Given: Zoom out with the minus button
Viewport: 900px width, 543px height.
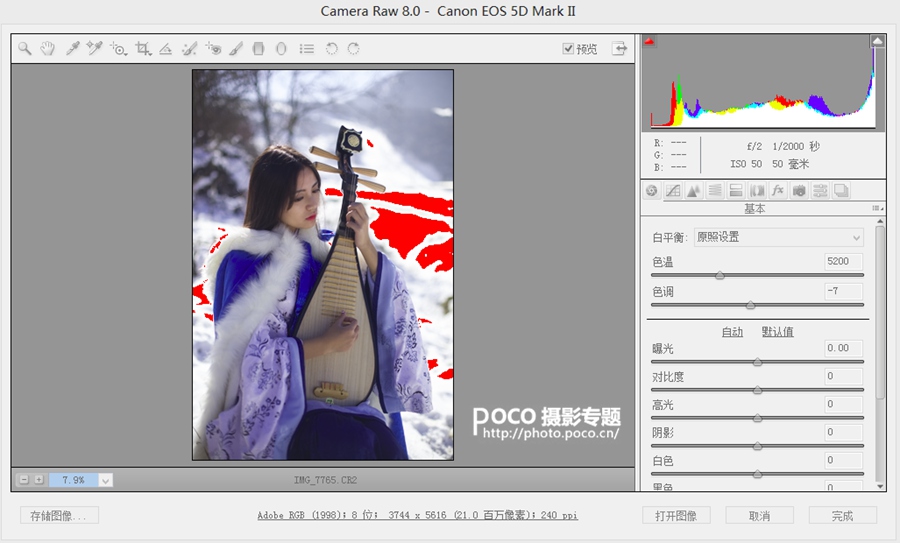Looking at the screenshot, I should pos(24,479).
